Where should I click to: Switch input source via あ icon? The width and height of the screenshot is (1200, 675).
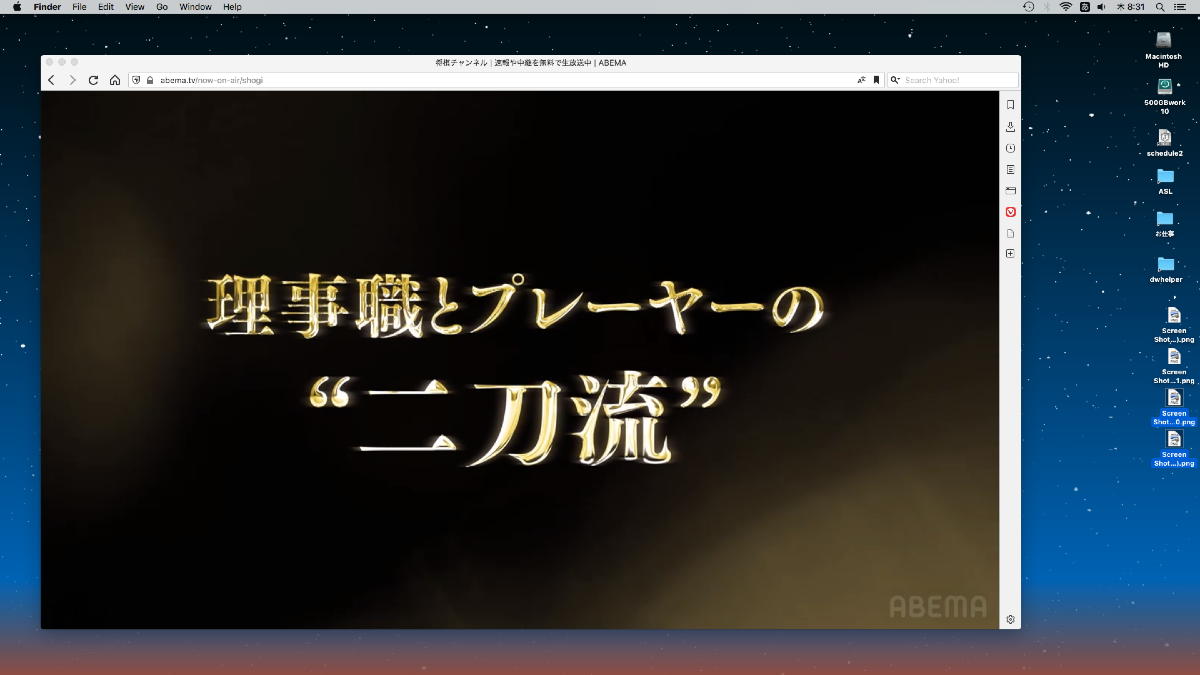click(x=1084, y=7)
